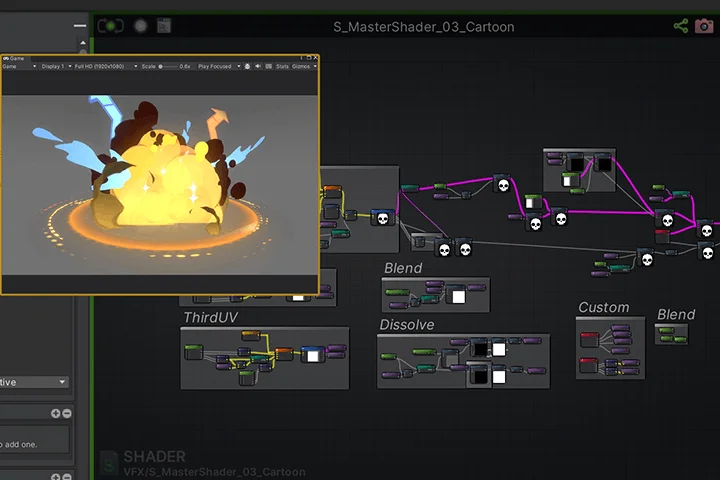This screenshot has height=480, width=720.
Task: Open the Gizmos dropdown arrow
Action: tap(315, 67)
